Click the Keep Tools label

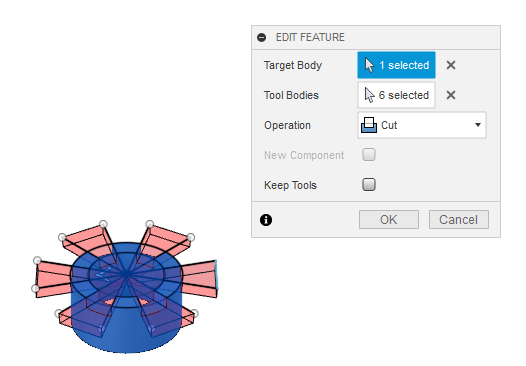290,185
